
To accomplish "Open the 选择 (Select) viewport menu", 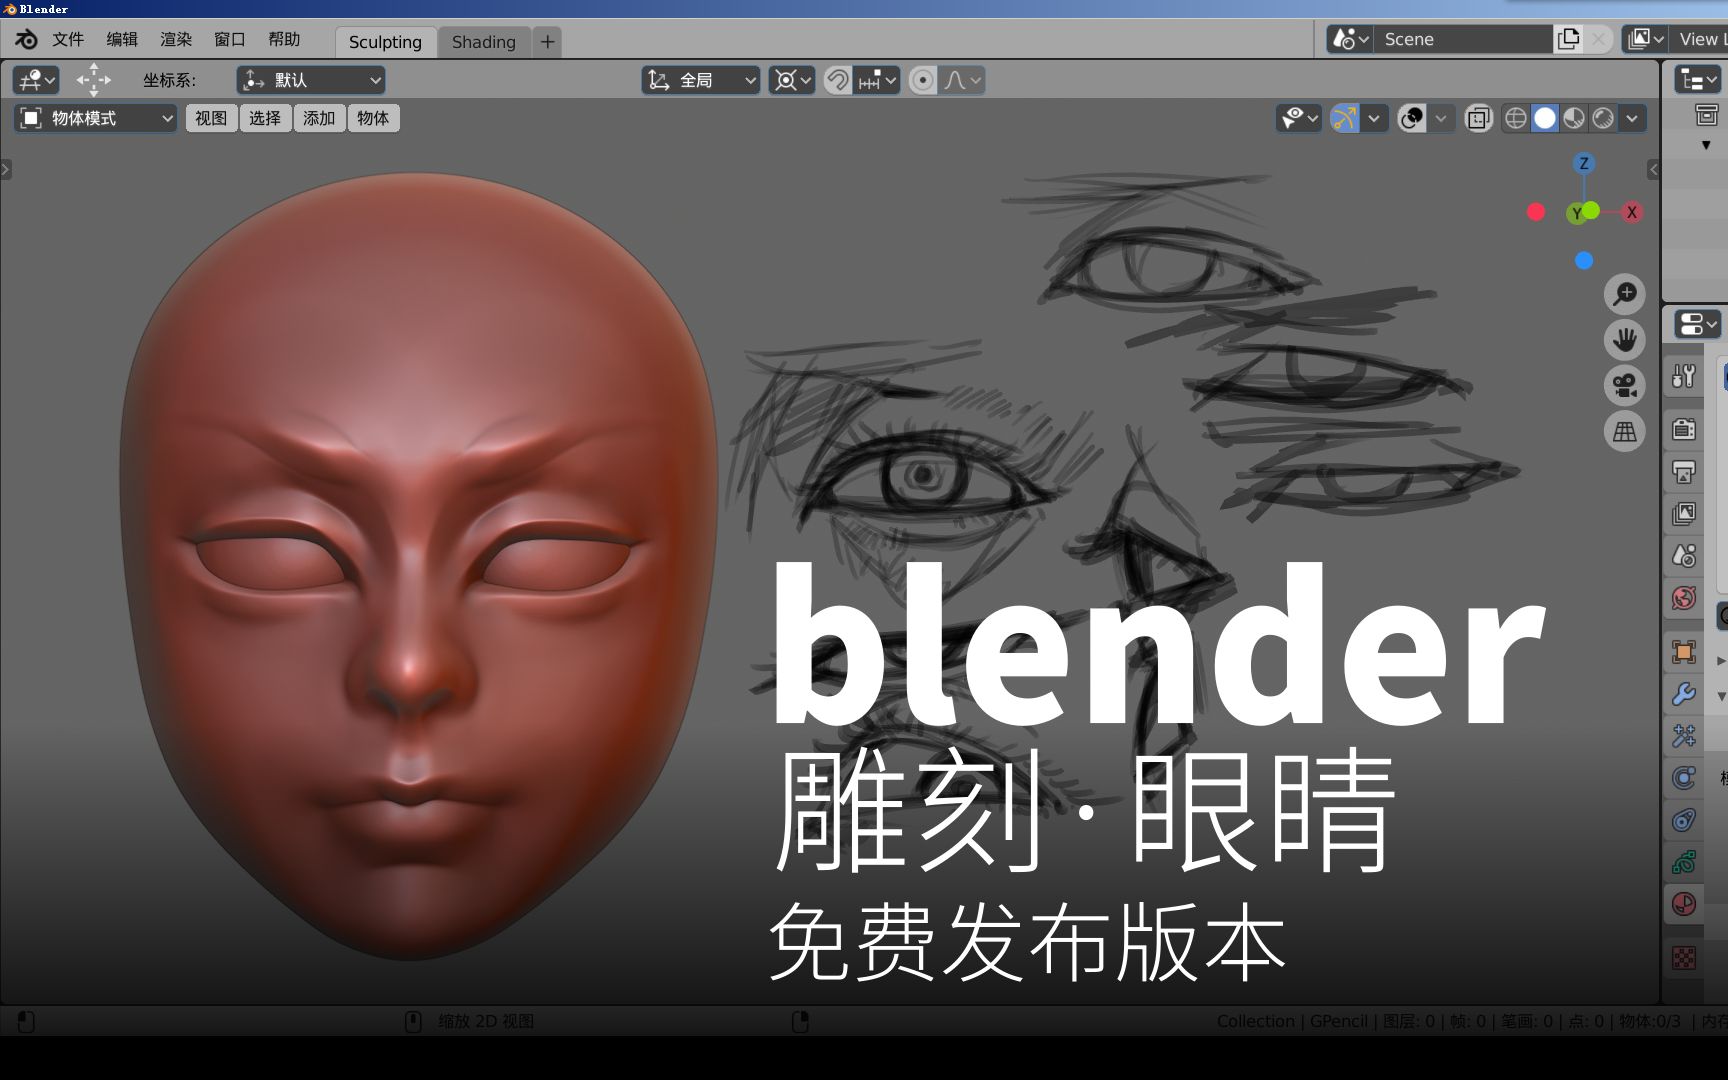I will pyautogui.click(x=265, y=118).
